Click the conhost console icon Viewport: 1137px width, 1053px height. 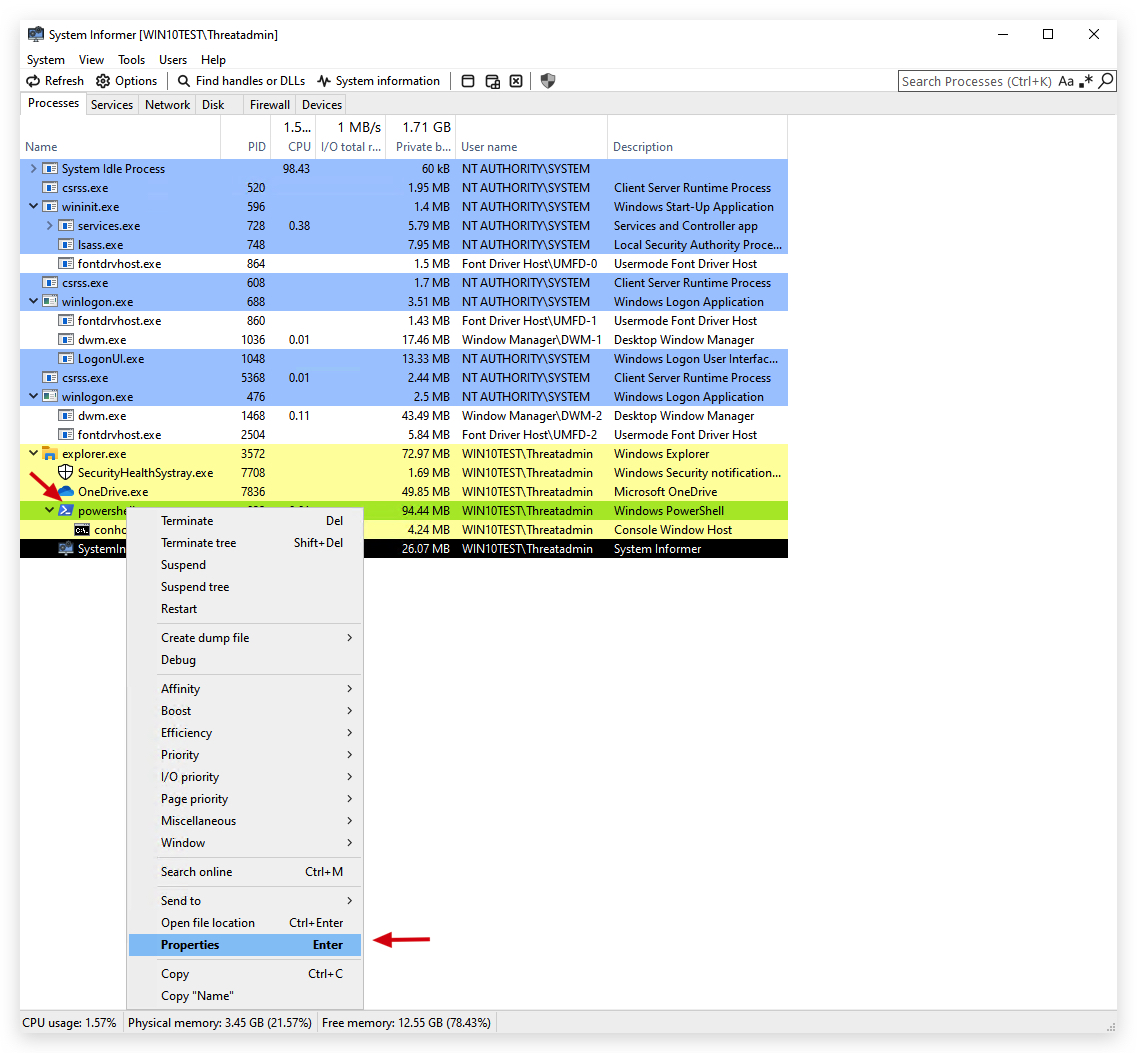click(x=82, y=530)
